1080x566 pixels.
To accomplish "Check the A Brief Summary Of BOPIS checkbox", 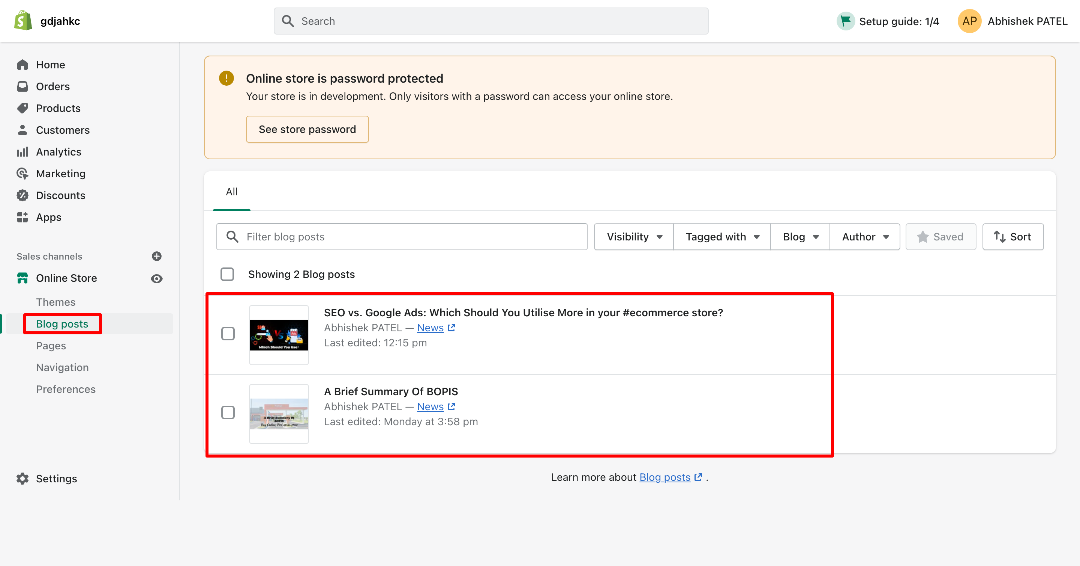I will (x=228, y=412).
